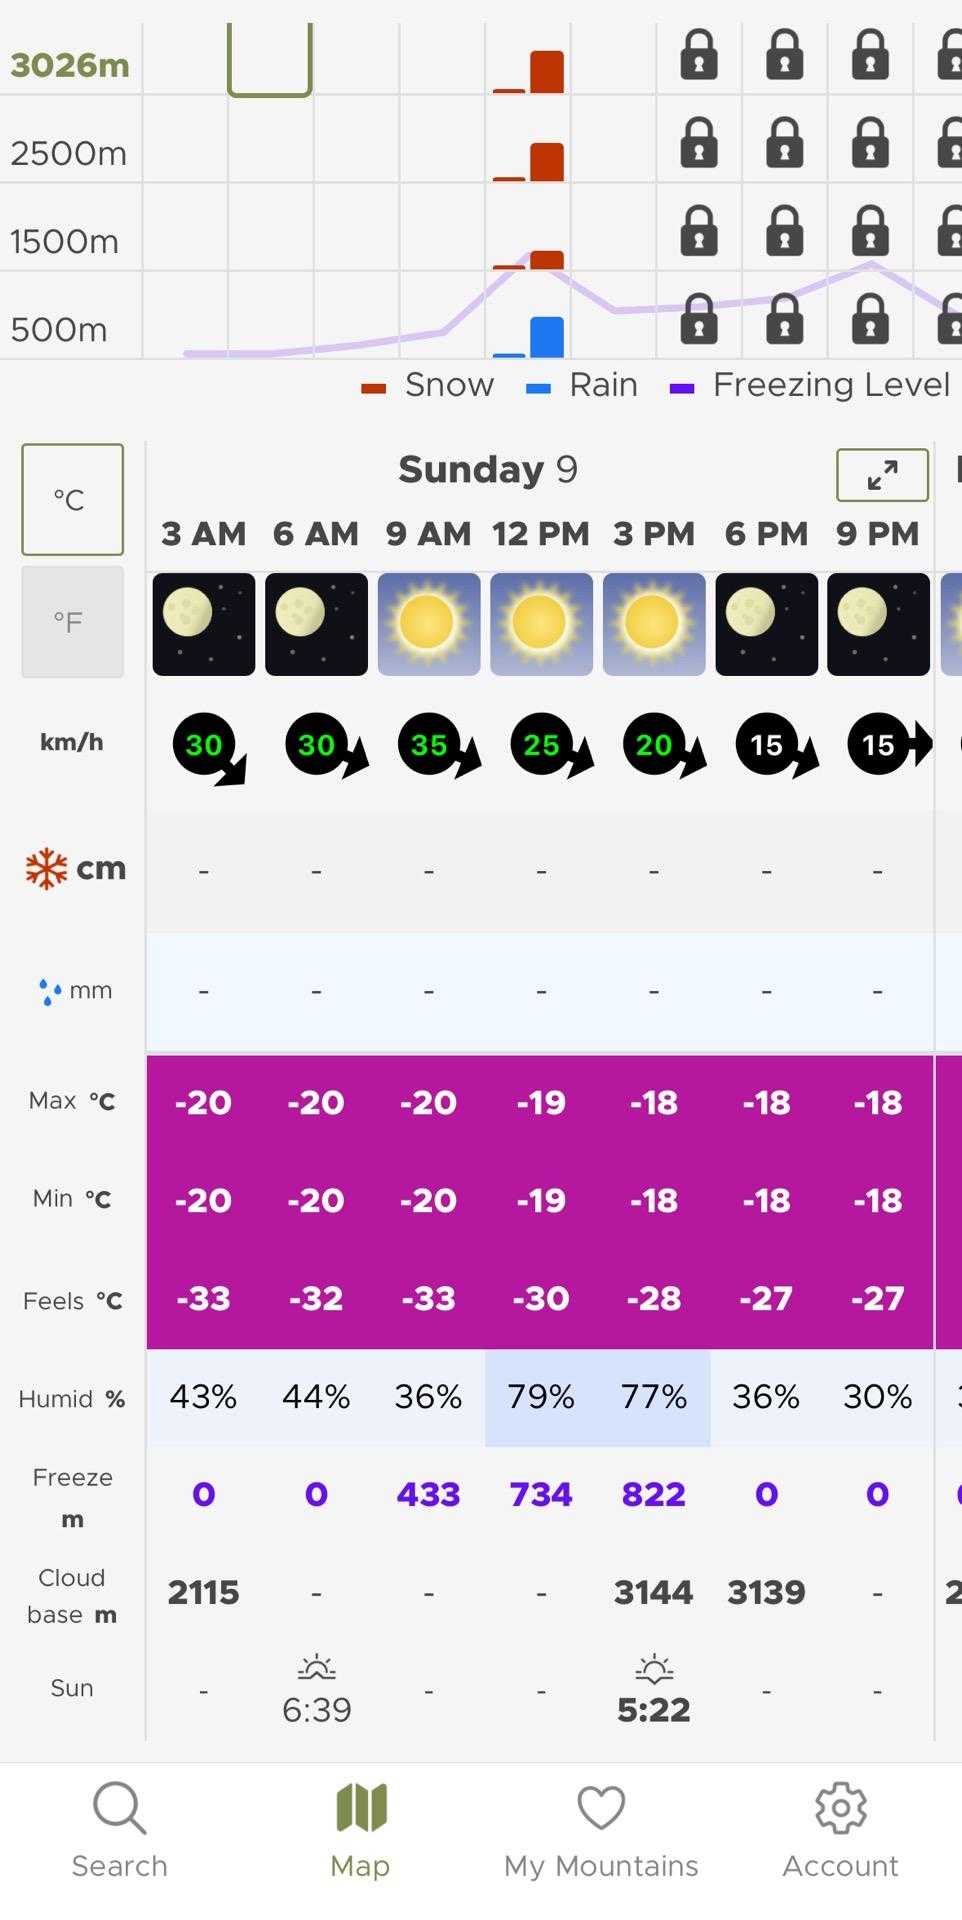The width and height of the screenshot is (962, 1920).
Task: Select the 500m elevation label
Action: pyautogui.click(x=59, y=329)
